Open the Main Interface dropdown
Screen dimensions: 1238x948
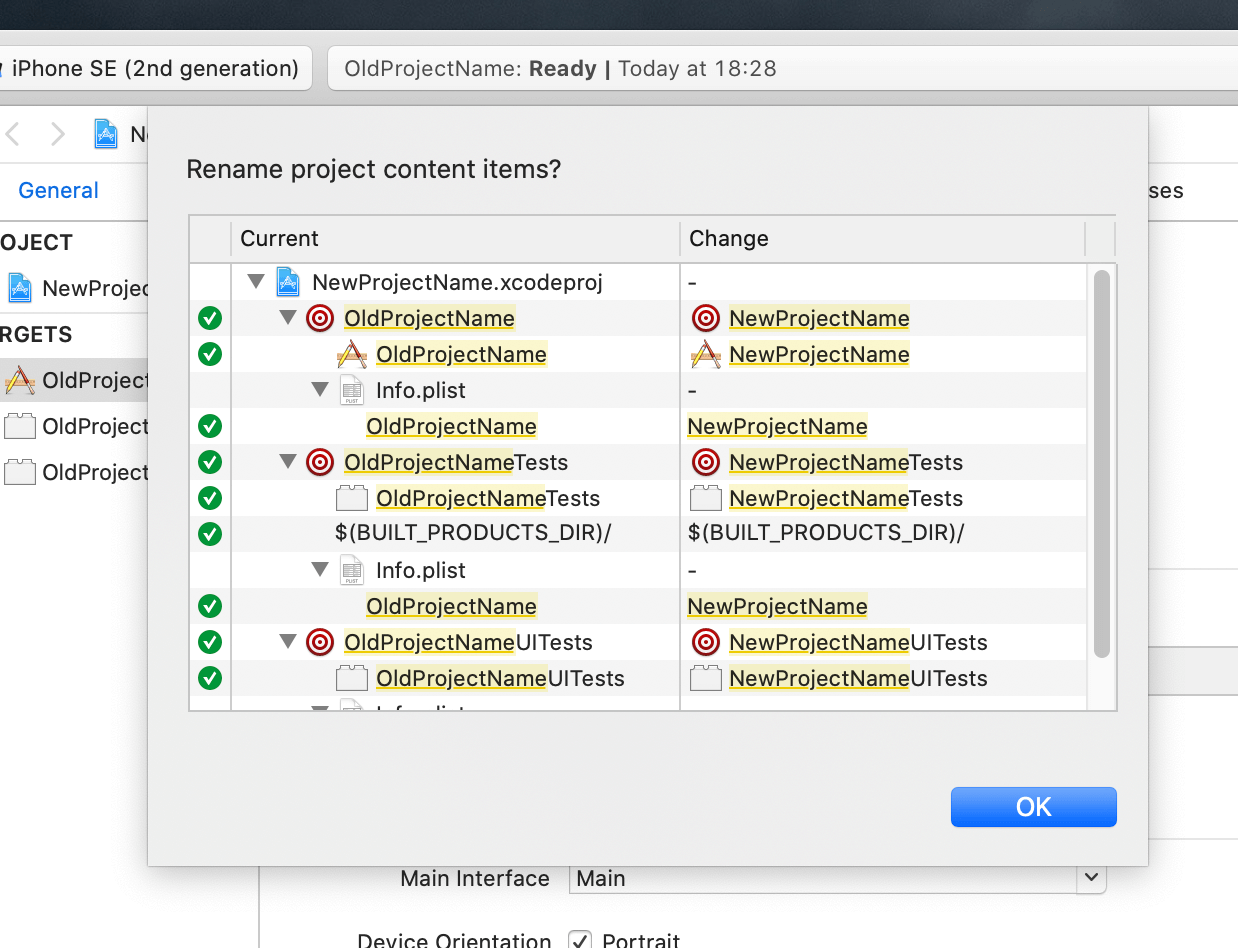pyautogui.click(x=1089, y=878)
